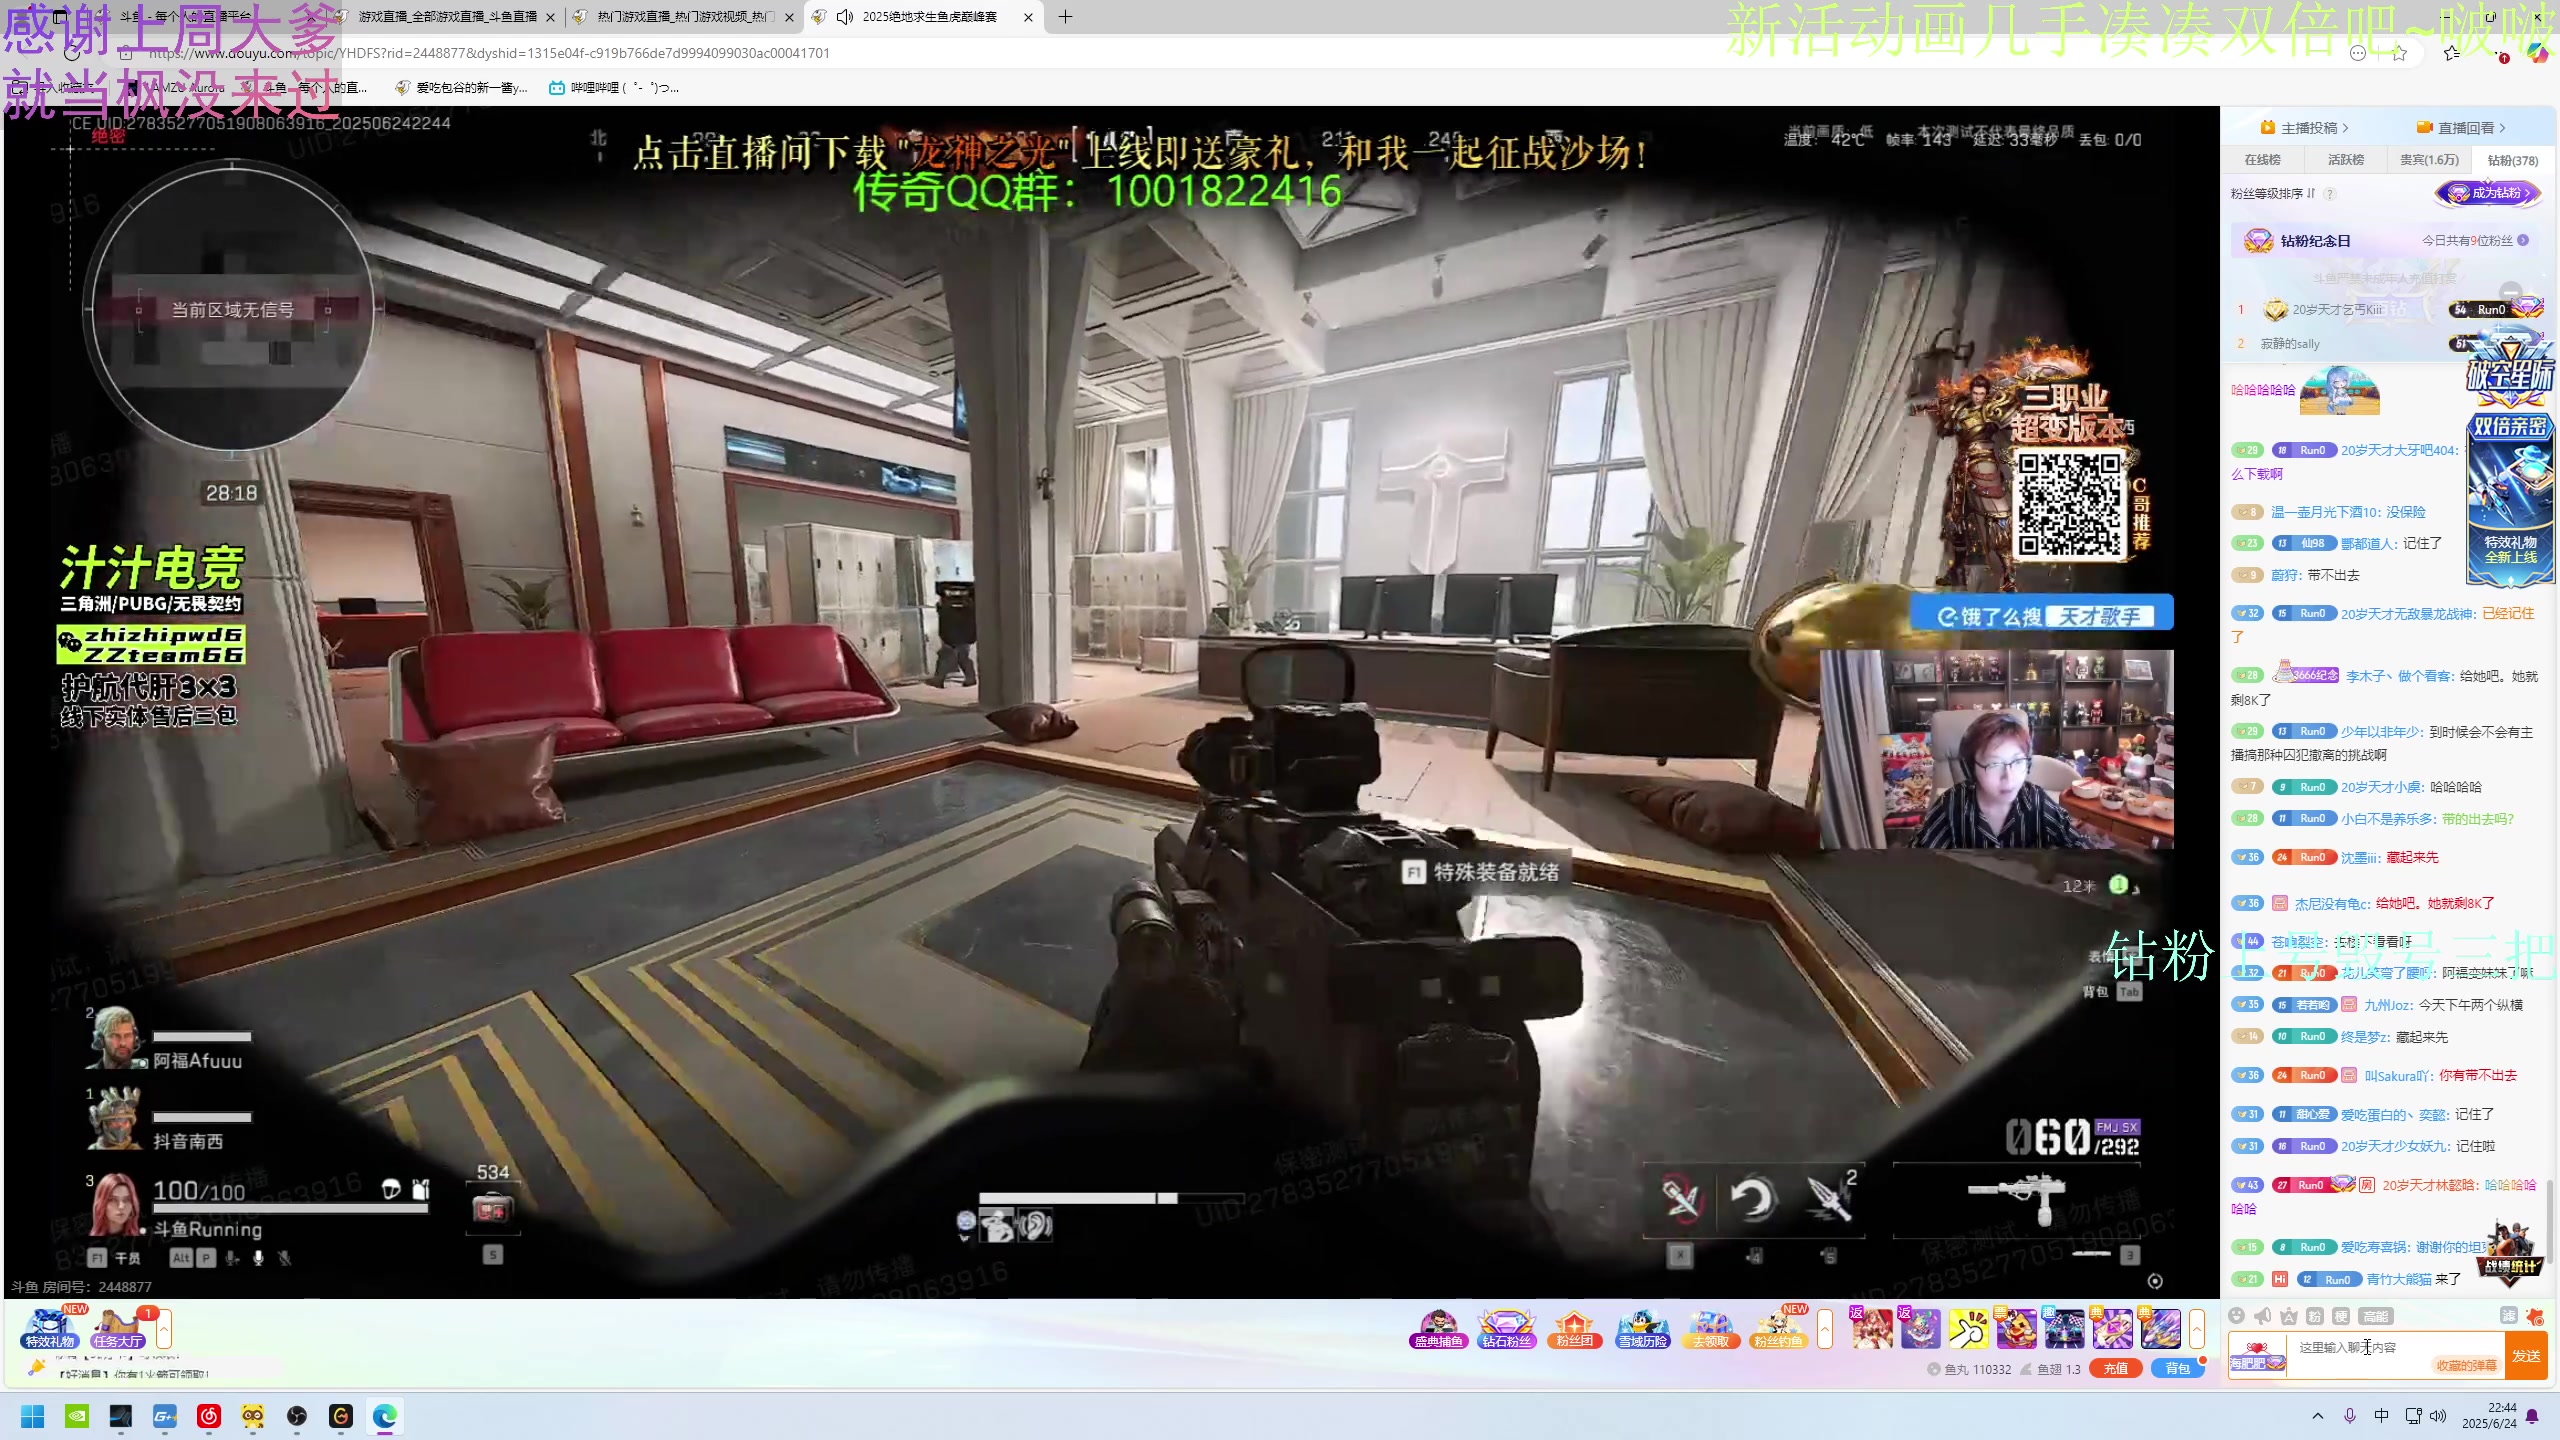Select the yellow pointing-hand gift
The width and height of the screenshot is (2560, 1440).
click(1968, 1328)
